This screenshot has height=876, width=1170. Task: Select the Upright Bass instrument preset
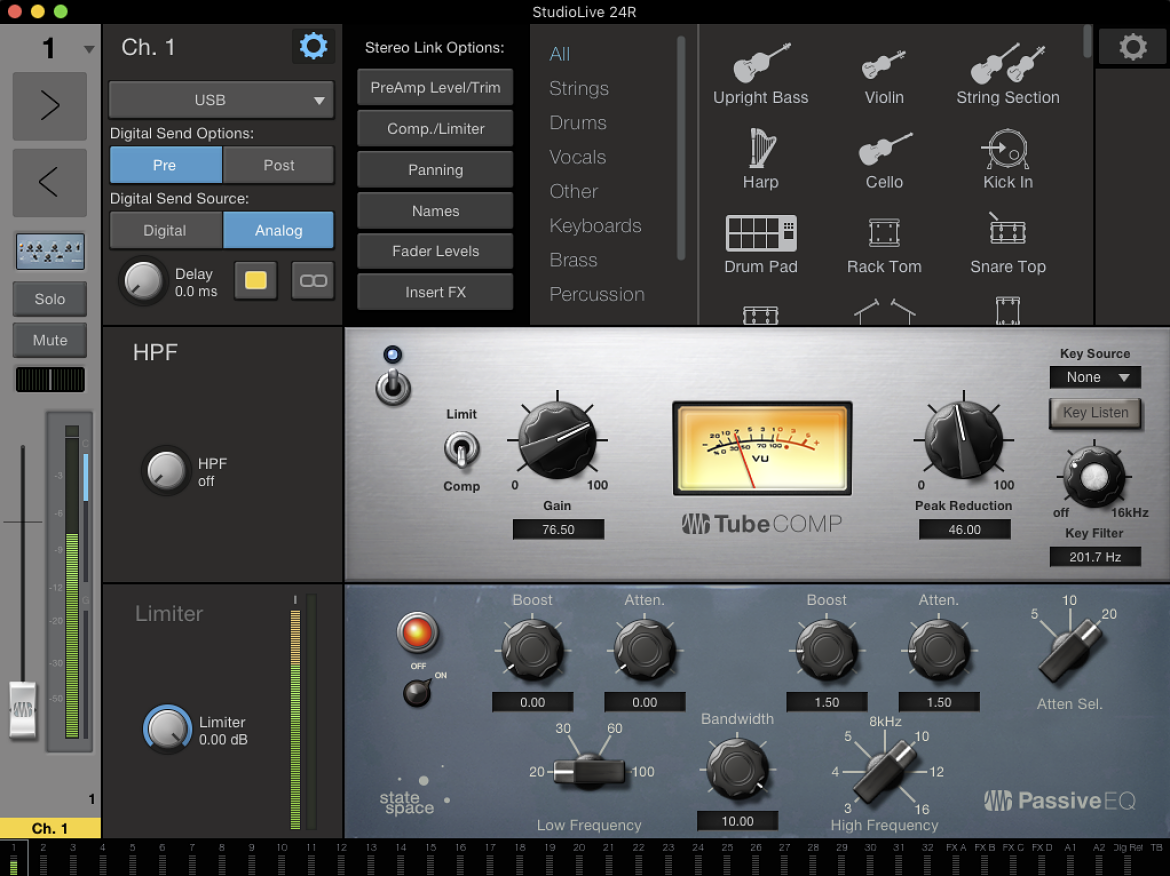[x=760, y=74]
